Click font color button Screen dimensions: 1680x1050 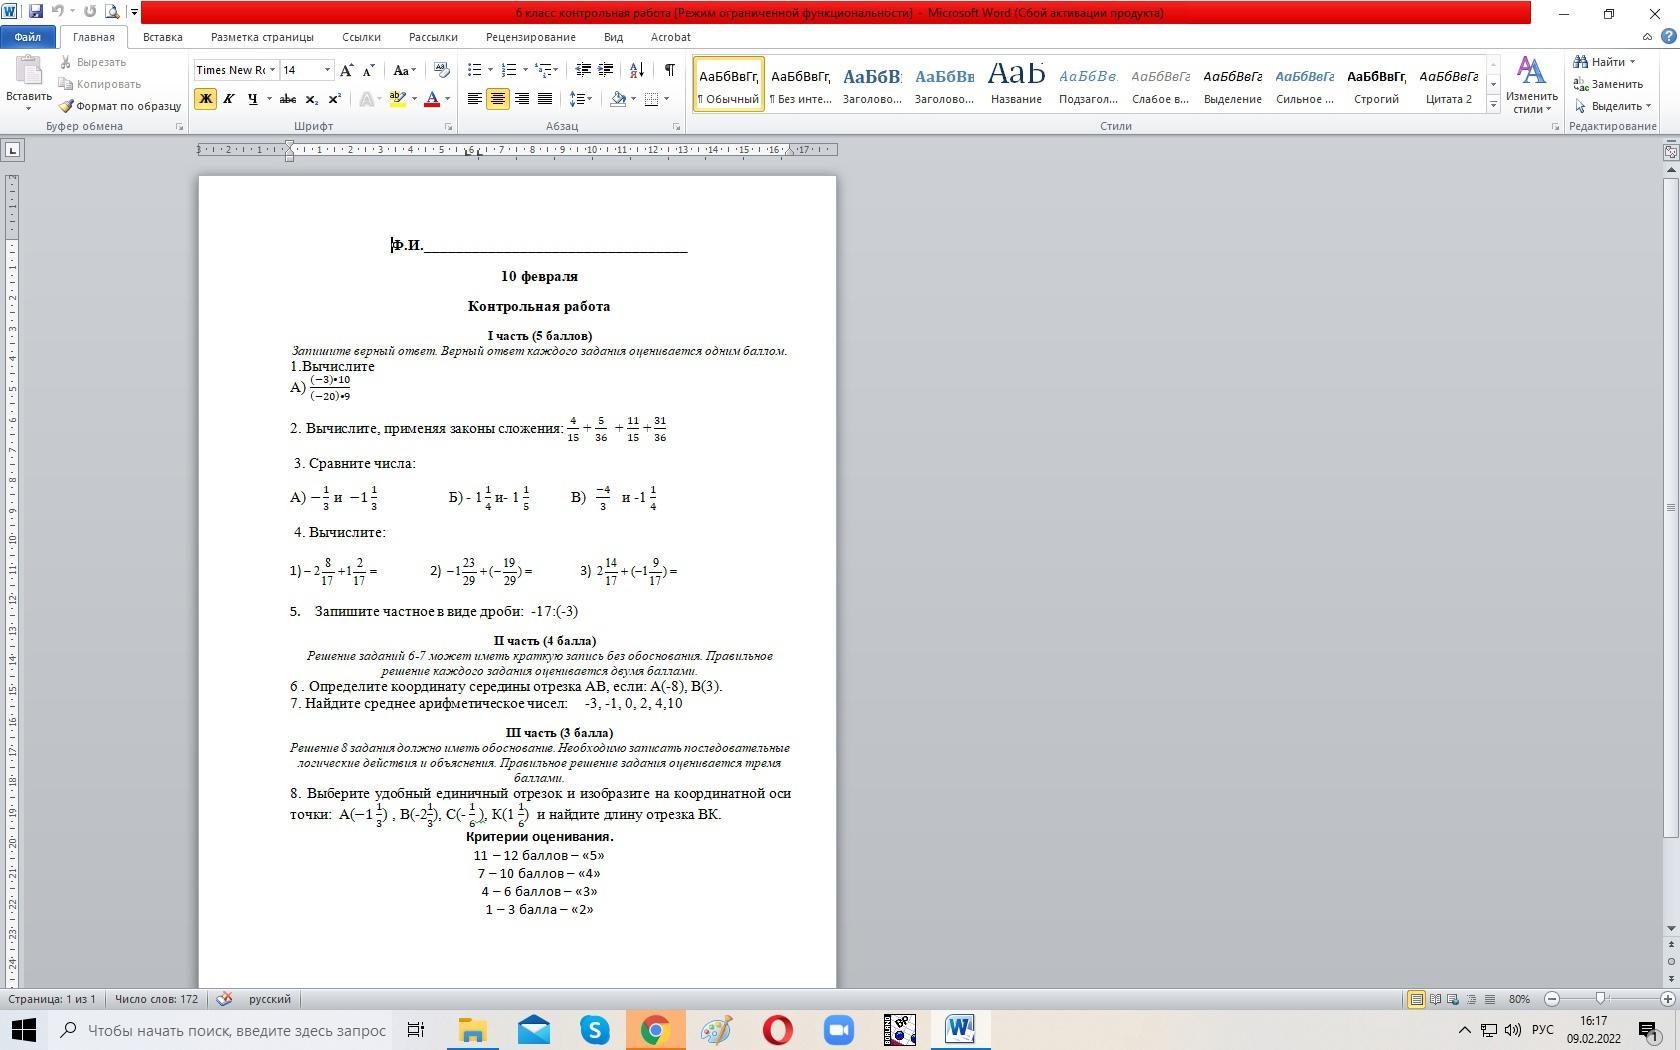click(432, 99)
